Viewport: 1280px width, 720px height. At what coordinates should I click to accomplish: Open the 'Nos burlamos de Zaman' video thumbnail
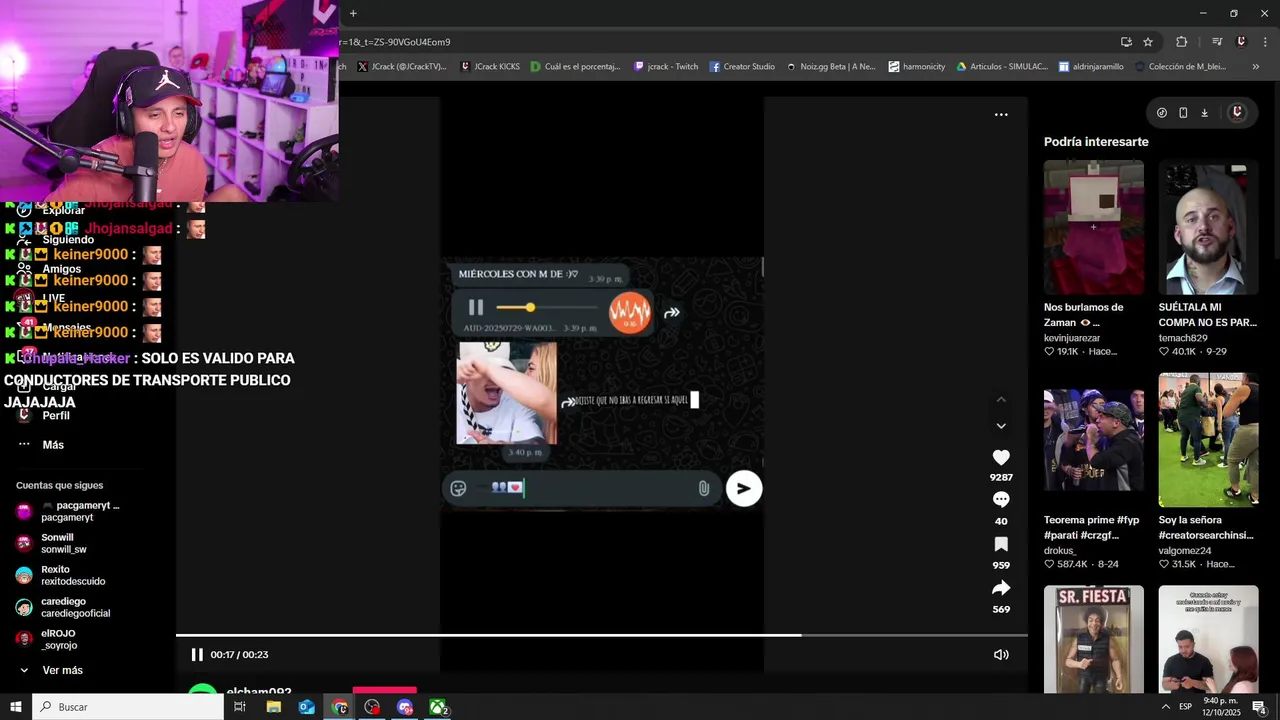1094,227
